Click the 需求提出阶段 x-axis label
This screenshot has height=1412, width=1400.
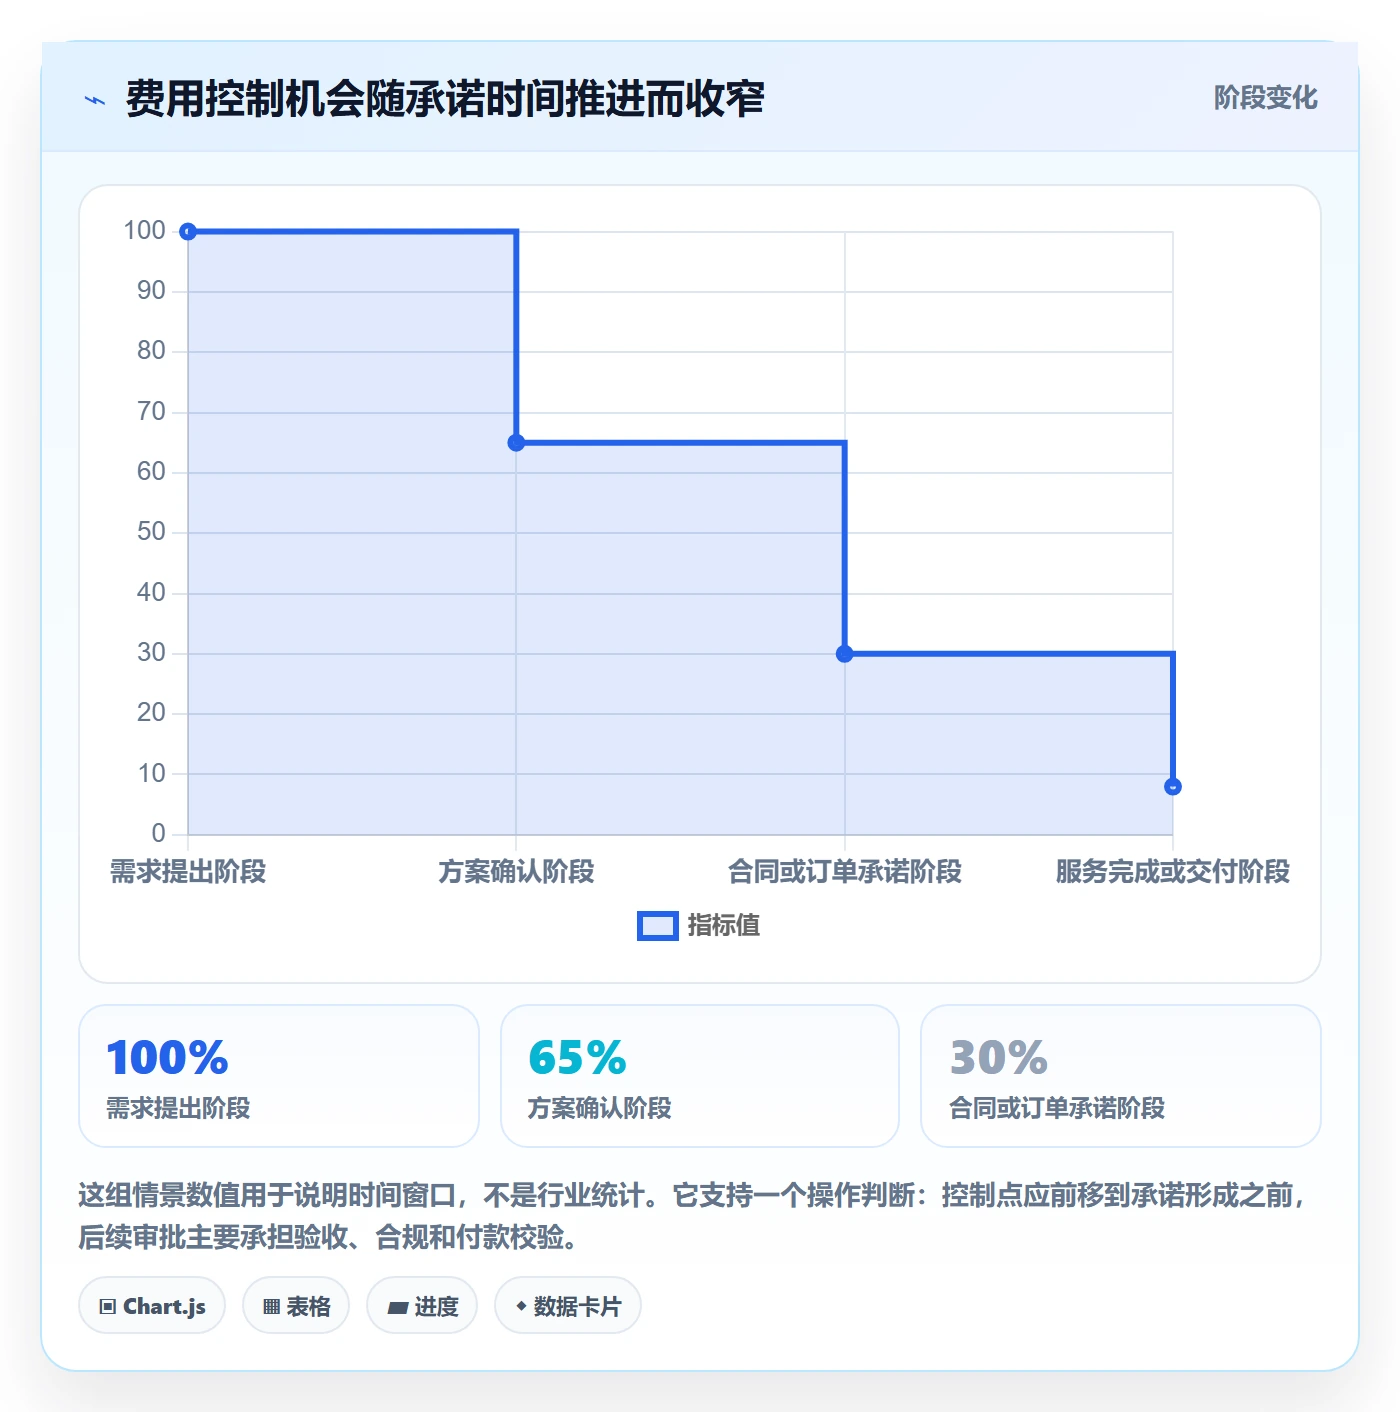[188, 872]
